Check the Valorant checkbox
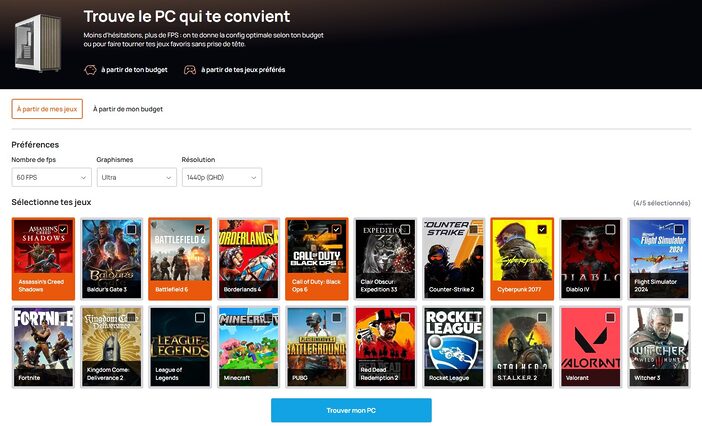 (x=610, y=318)
